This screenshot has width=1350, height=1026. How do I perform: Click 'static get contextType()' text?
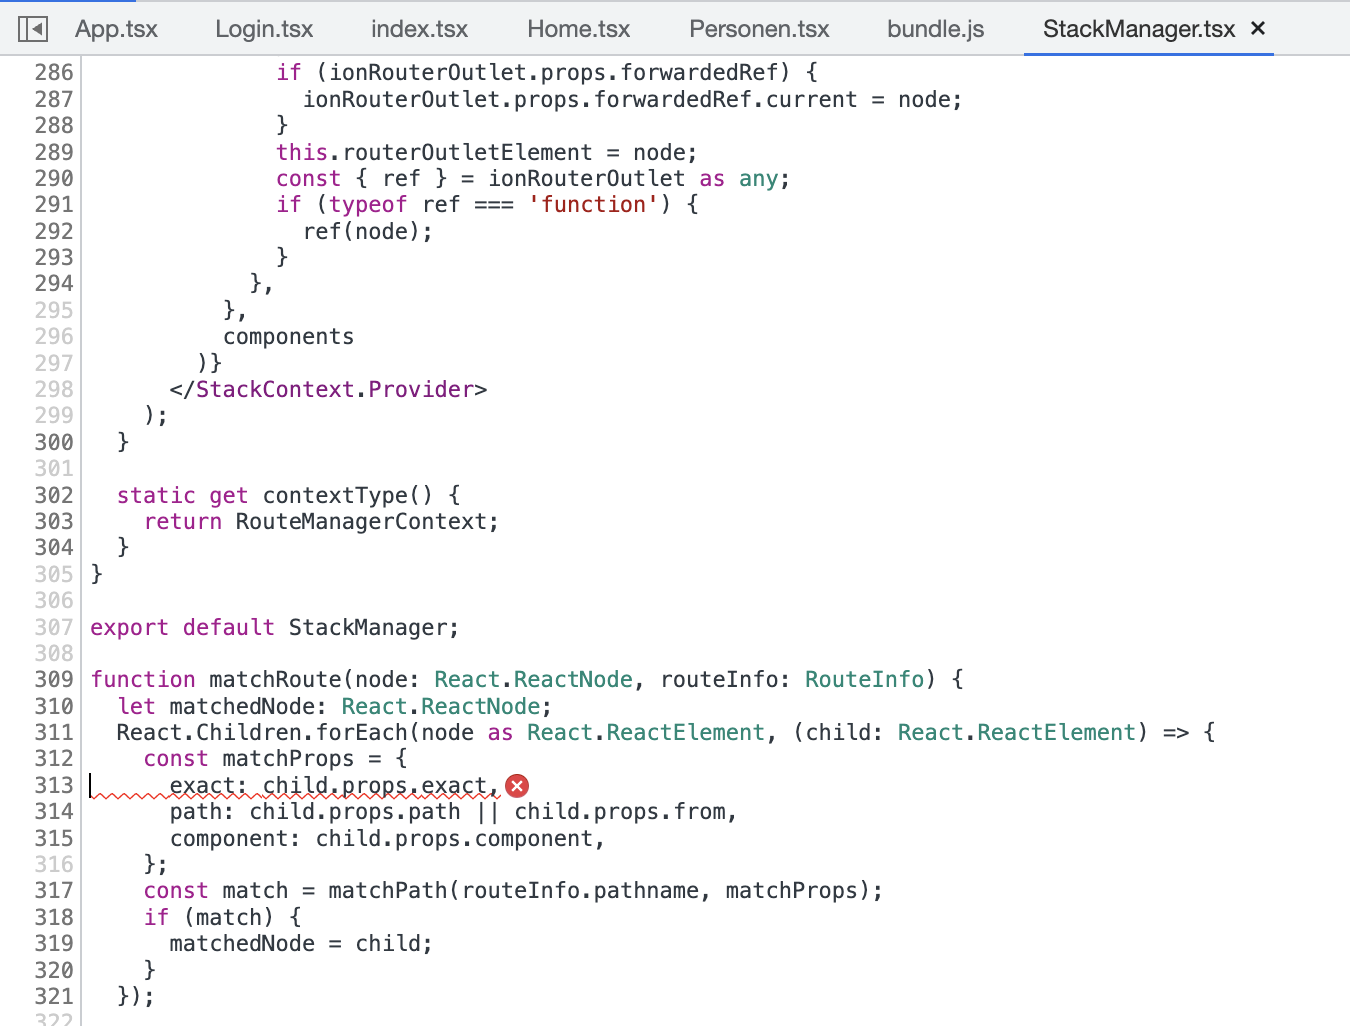tap(275, 495)
